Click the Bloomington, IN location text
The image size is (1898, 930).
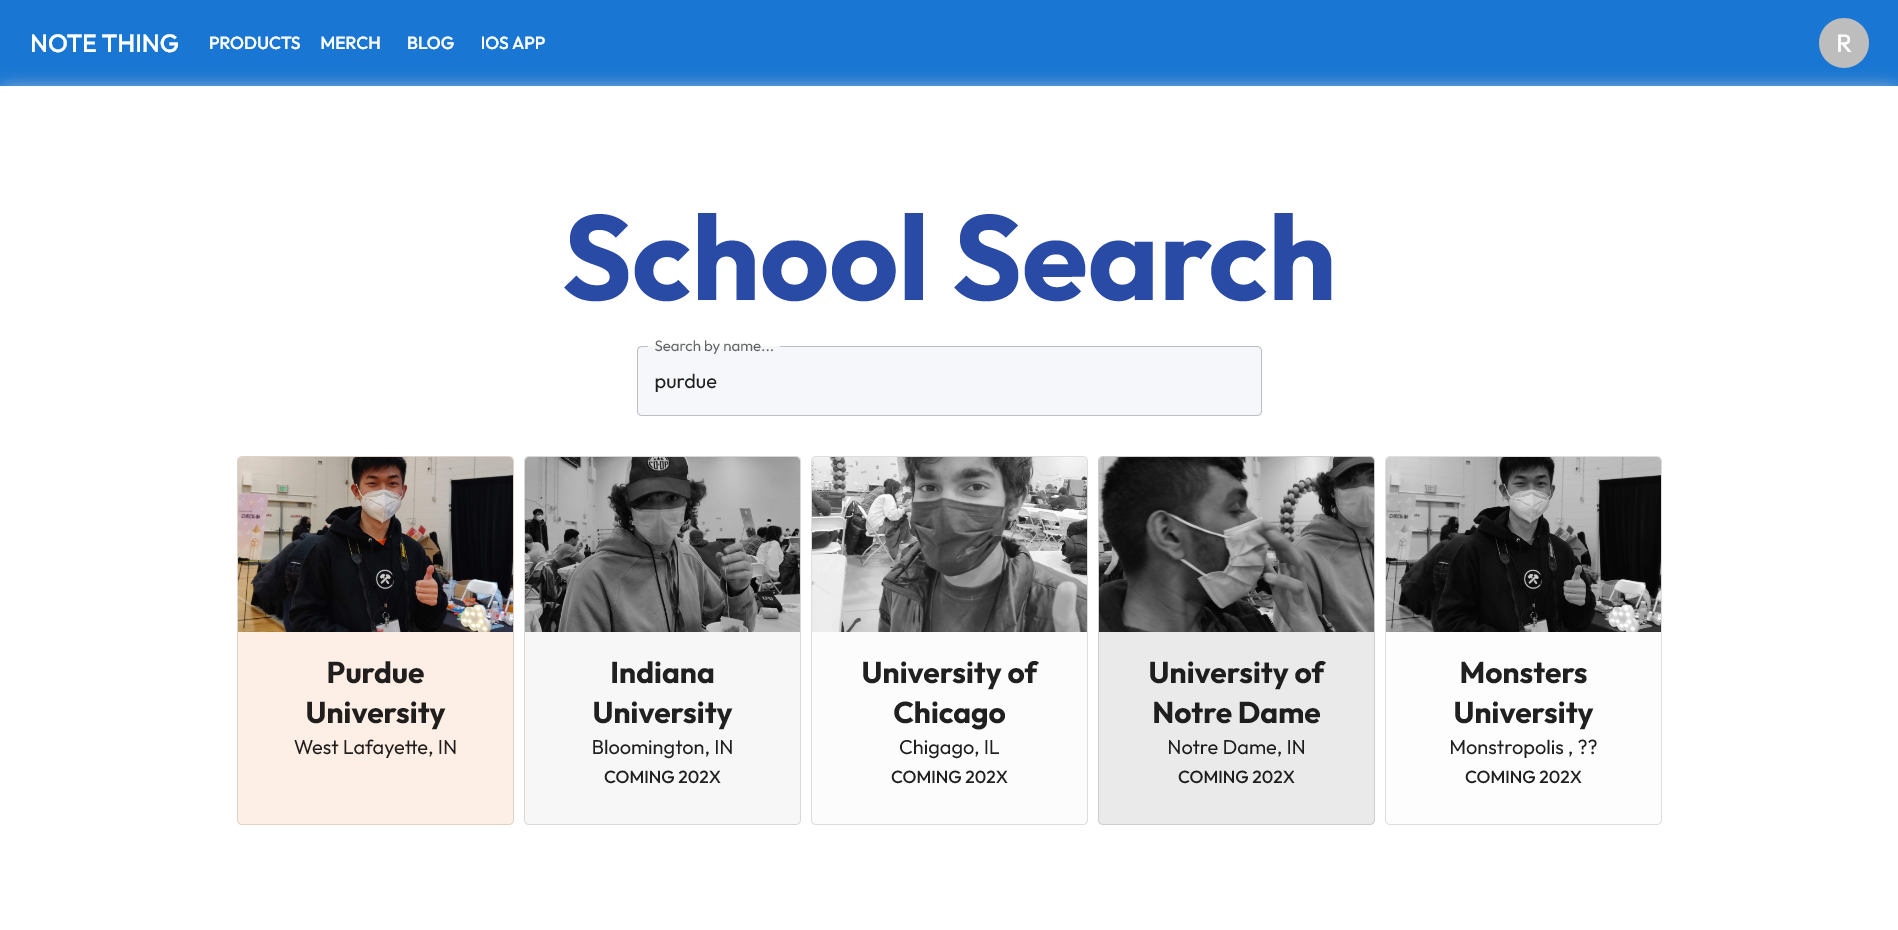click(662, 747)
